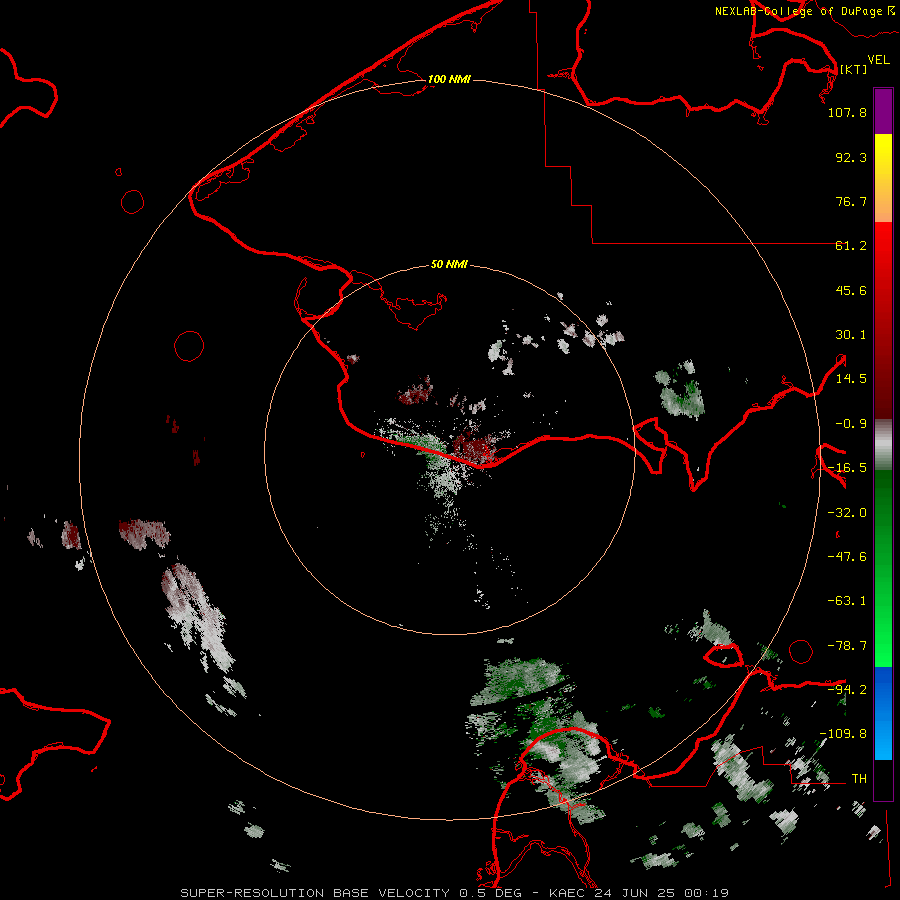Click the [KT] units label
The height and width of the screenshot is (900, 900).
(x=854, y=69)
